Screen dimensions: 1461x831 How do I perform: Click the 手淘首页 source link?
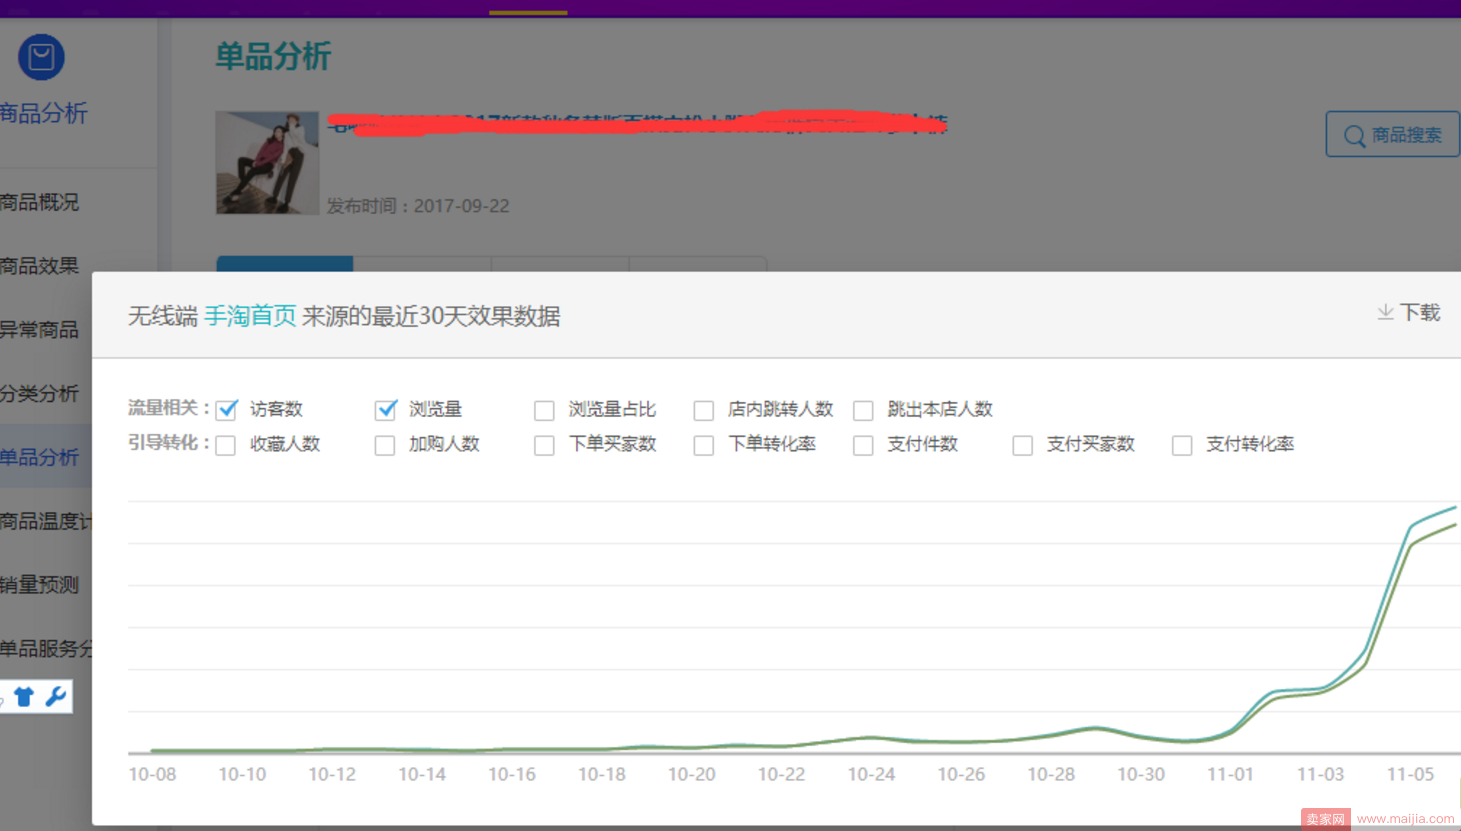point(250,316)
